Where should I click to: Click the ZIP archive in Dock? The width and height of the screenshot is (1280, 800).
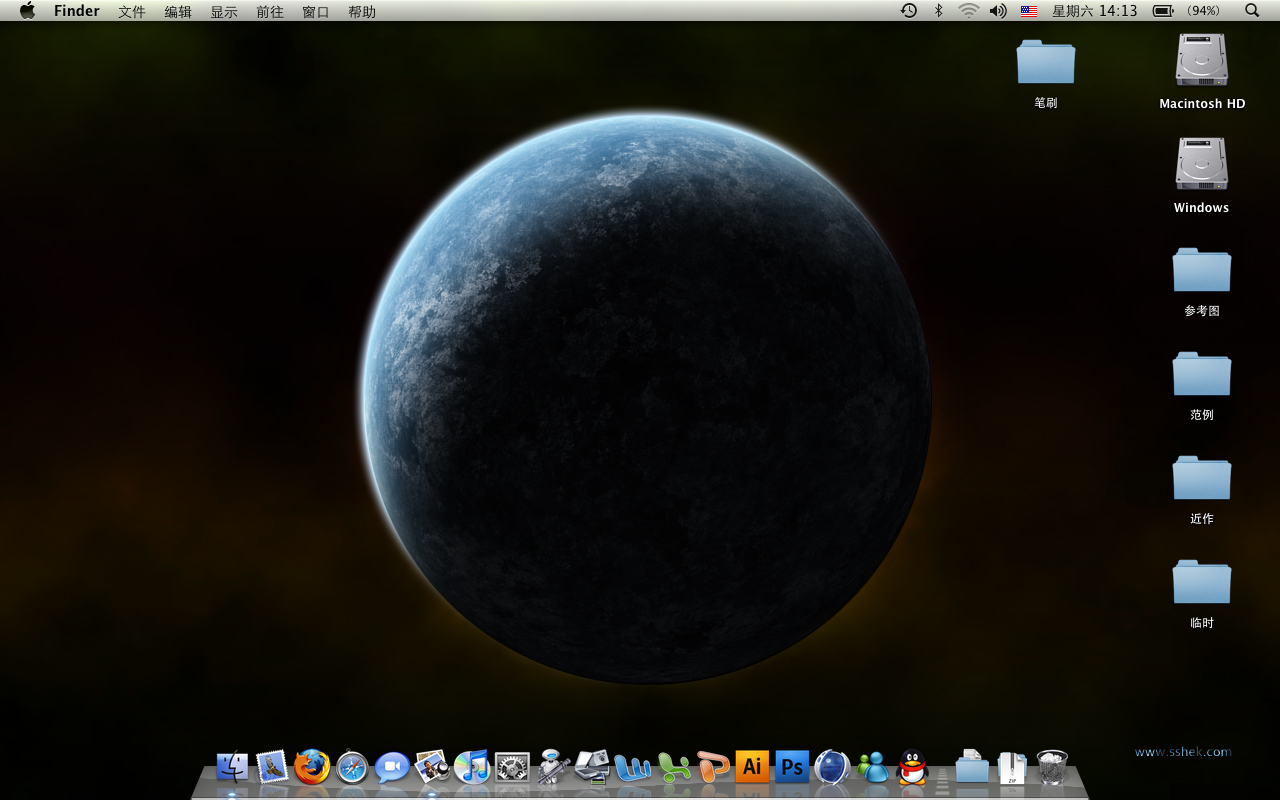[x=1012, y=767]
